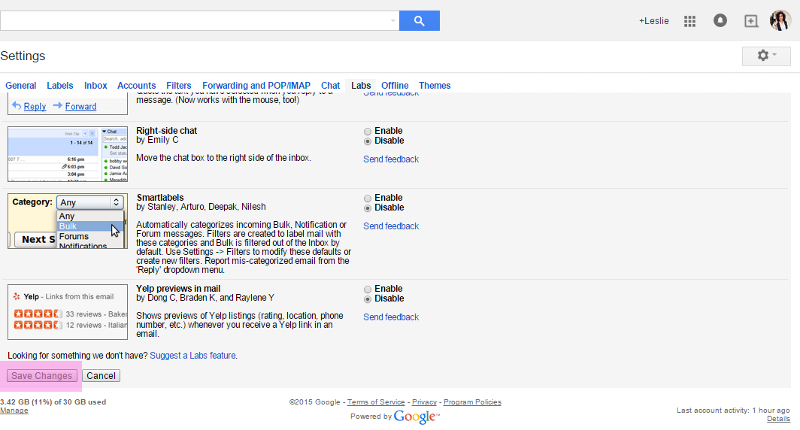This screenshot has width=800, height=430.
Task: Open the Google apps grid icon
Action: (690, 21)
